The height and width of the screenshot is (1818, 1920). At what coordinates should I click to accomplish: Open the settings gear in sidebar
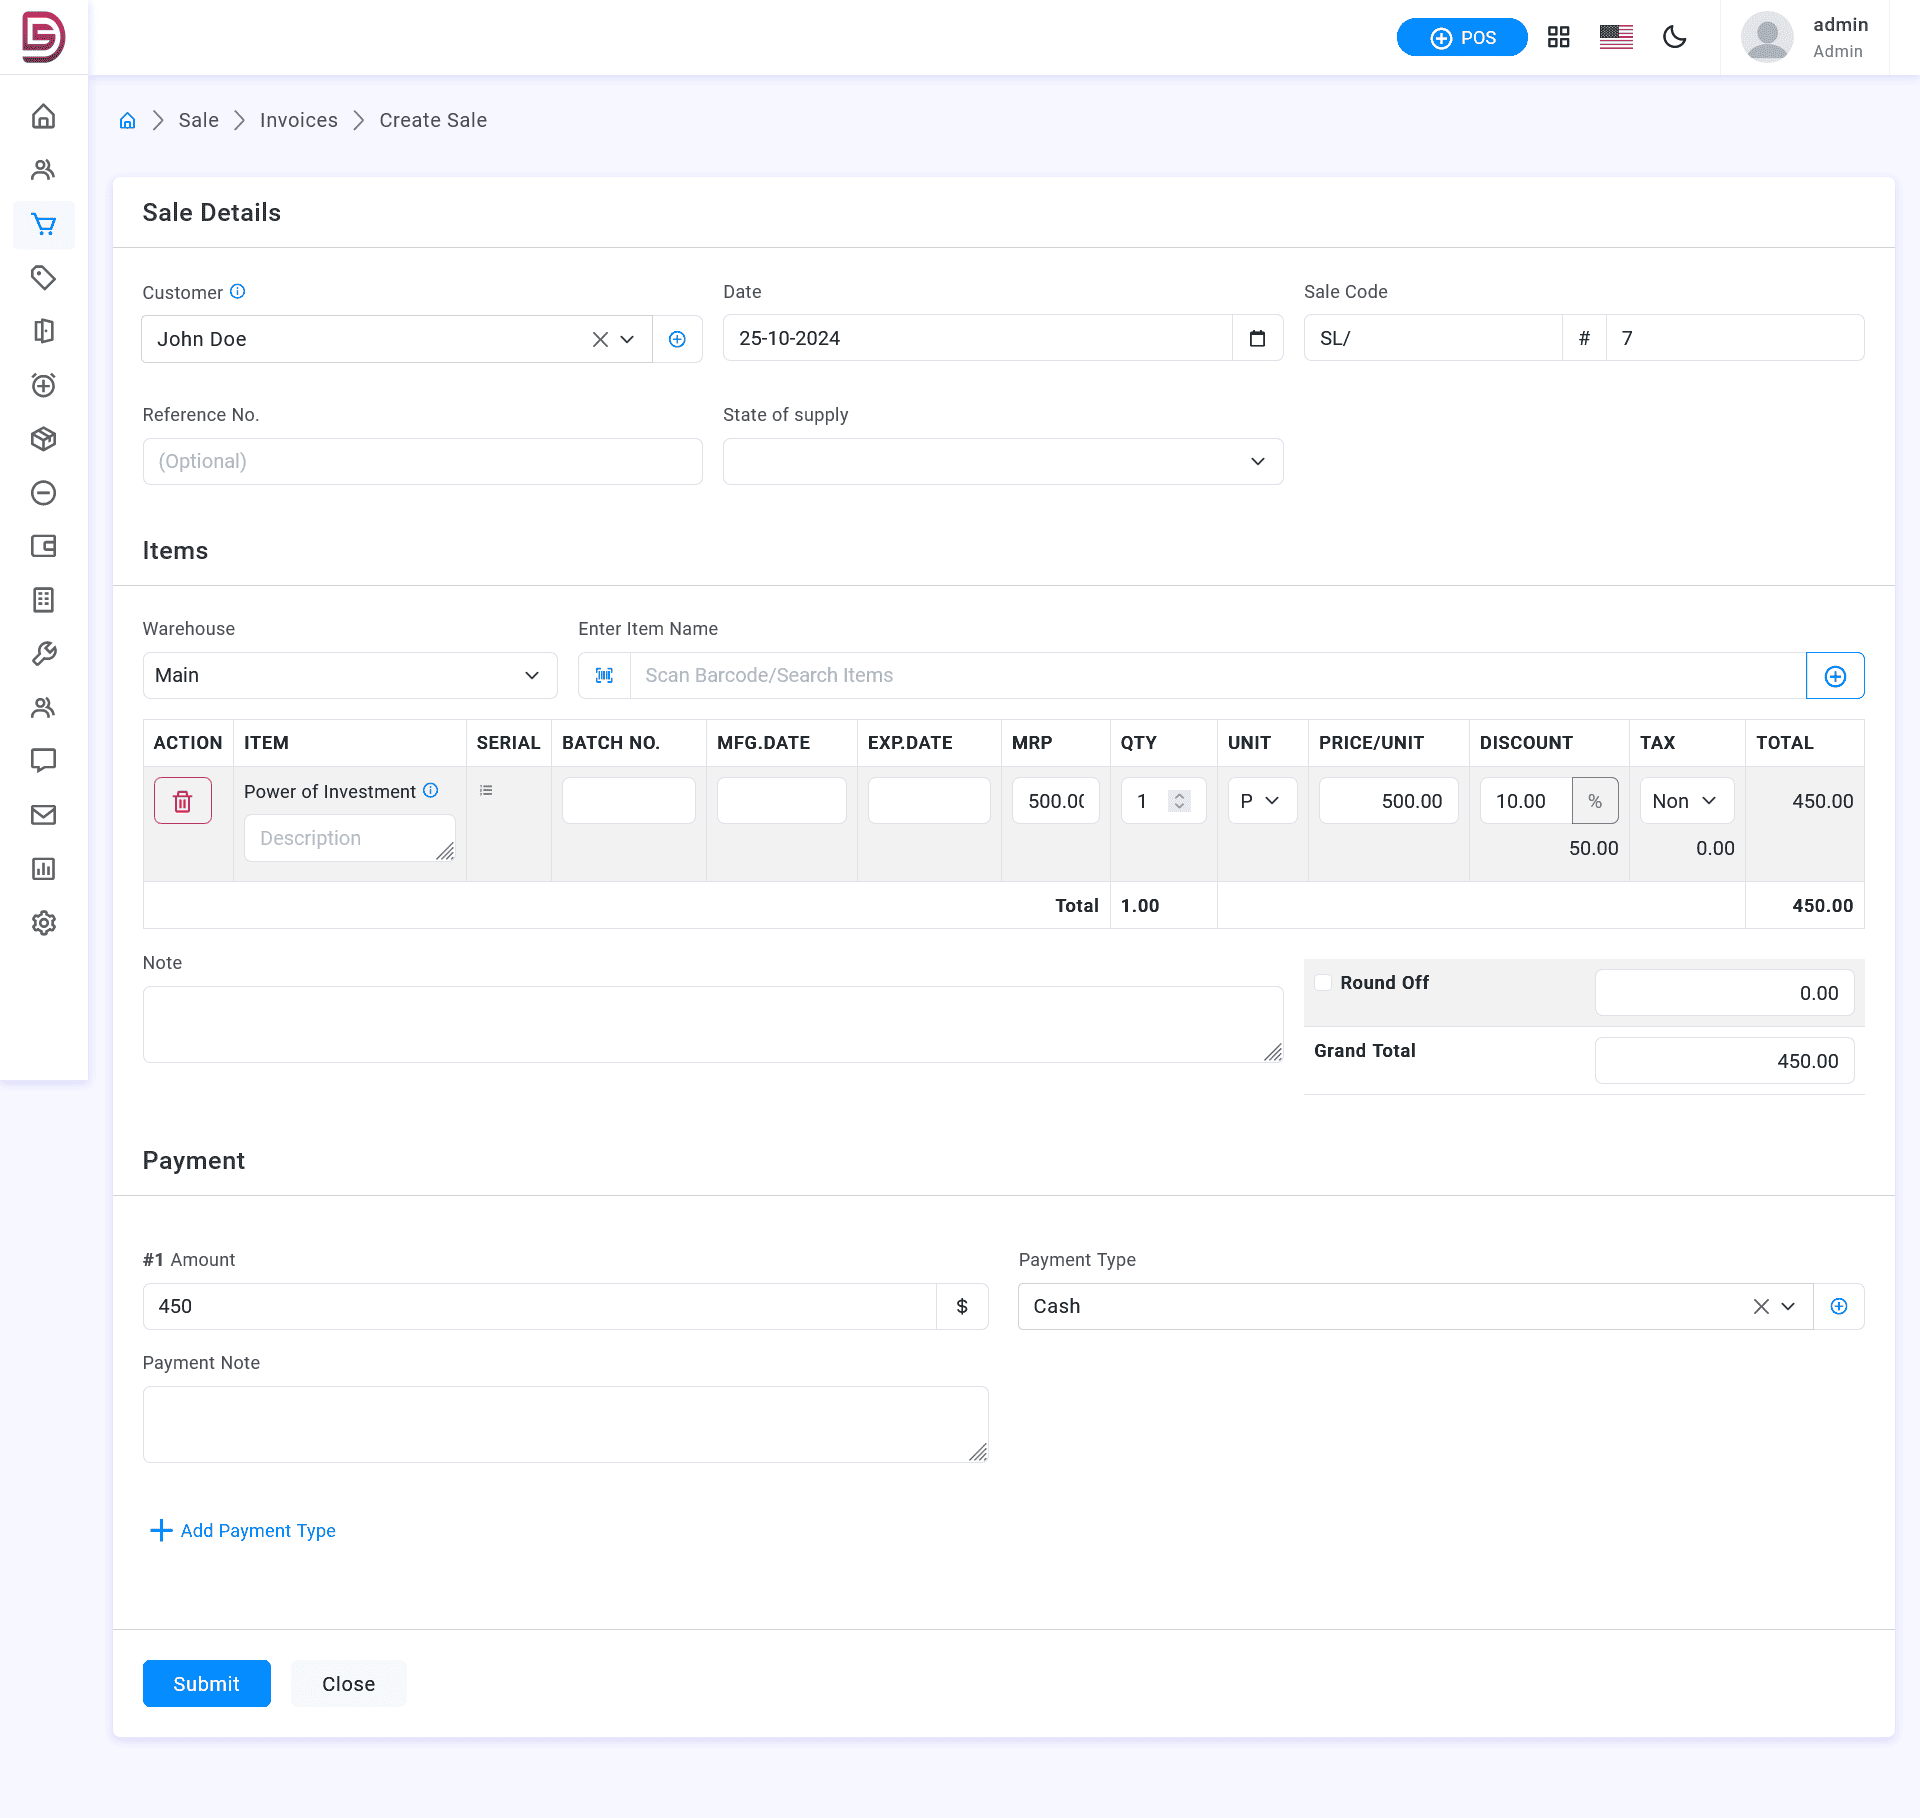click(x=43, y=923)
